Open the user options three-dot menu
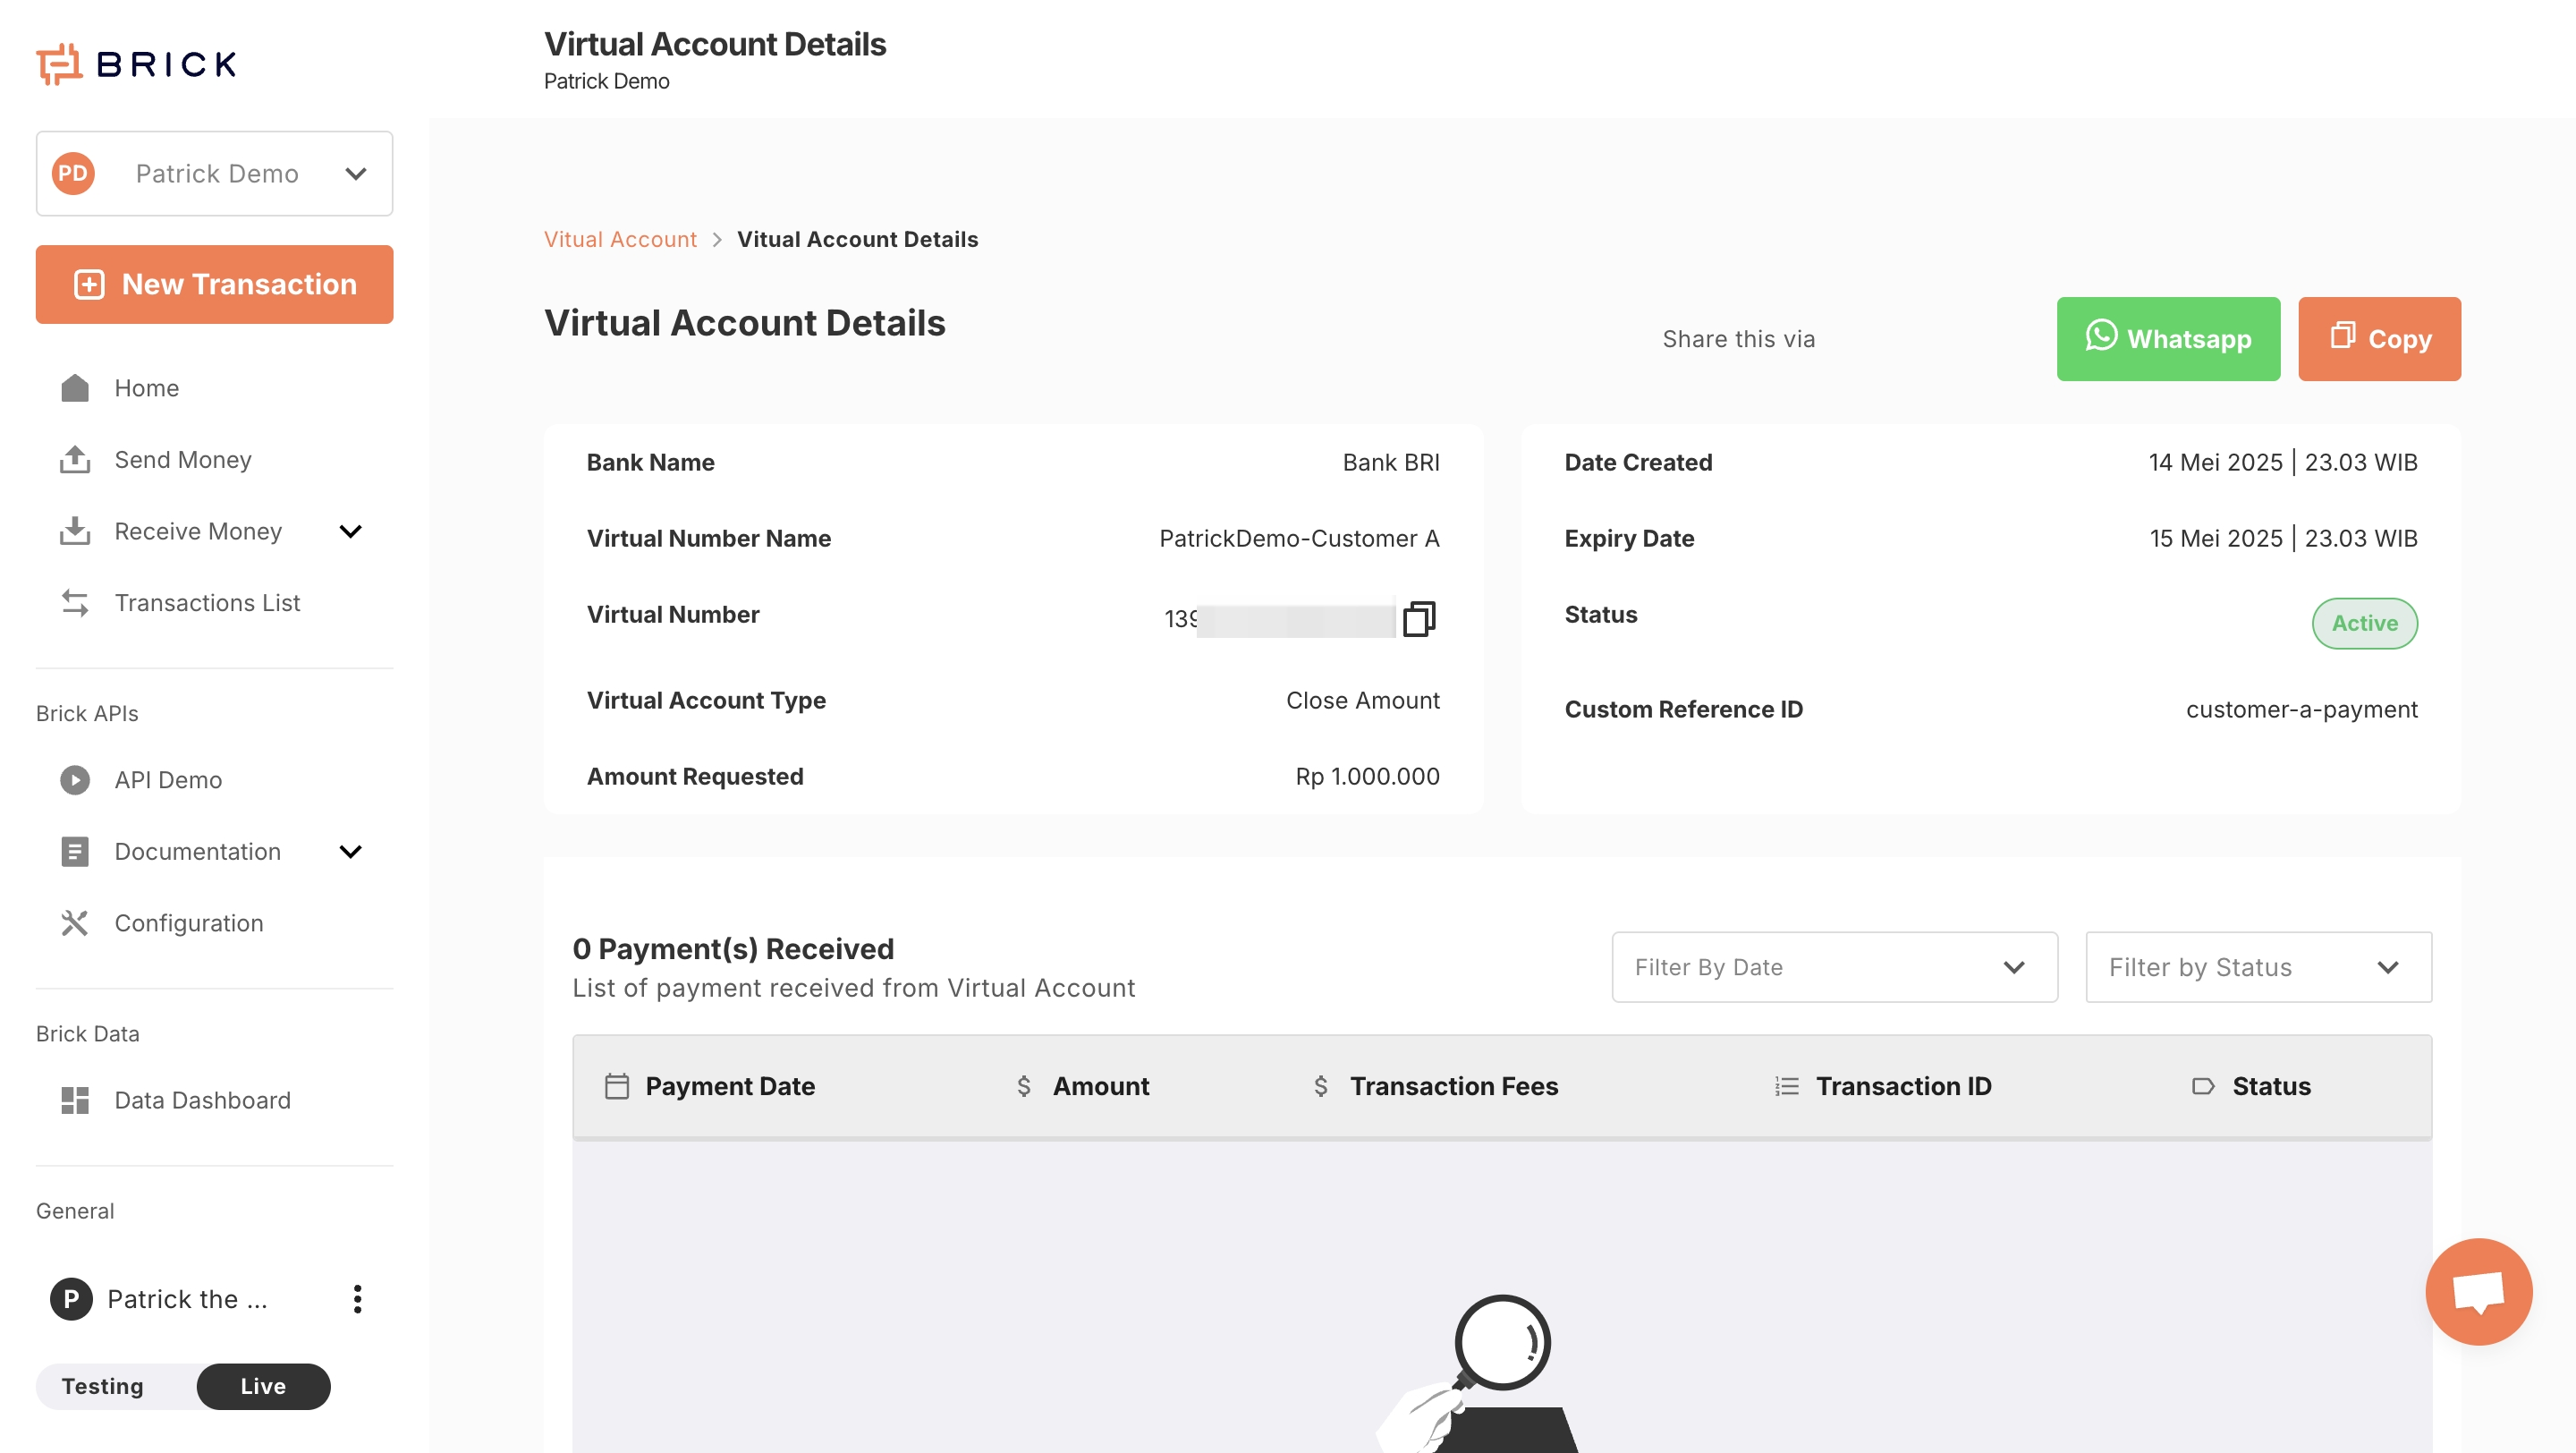2576x1453 pixels. click(357, 1298)
